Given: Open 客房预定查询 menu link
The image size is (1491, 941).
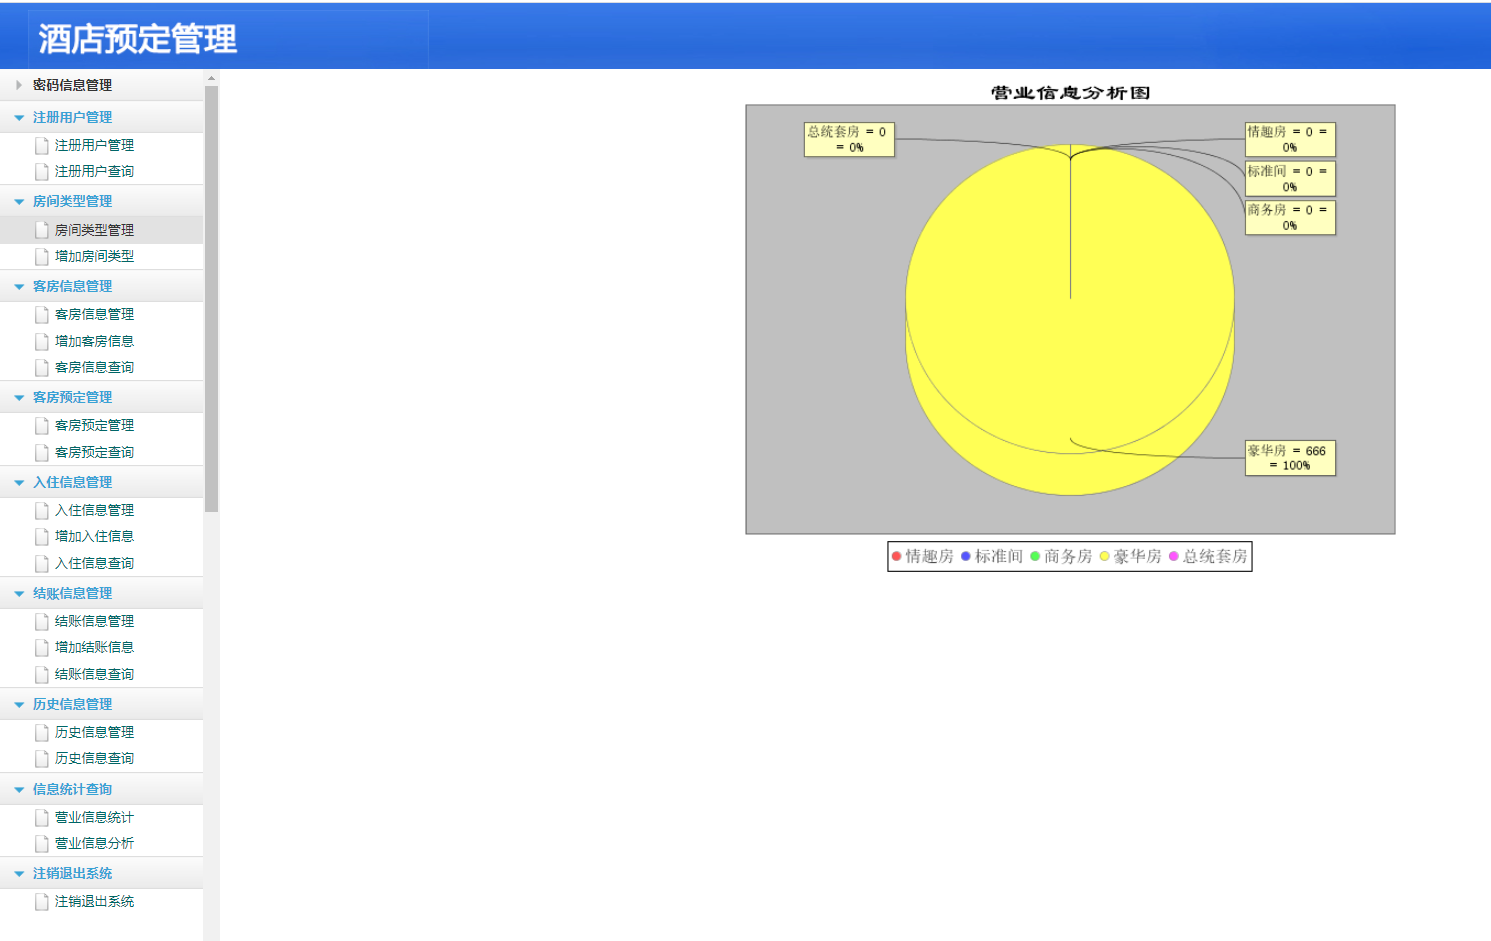Looking at the screenshot, I should point(94,453).
